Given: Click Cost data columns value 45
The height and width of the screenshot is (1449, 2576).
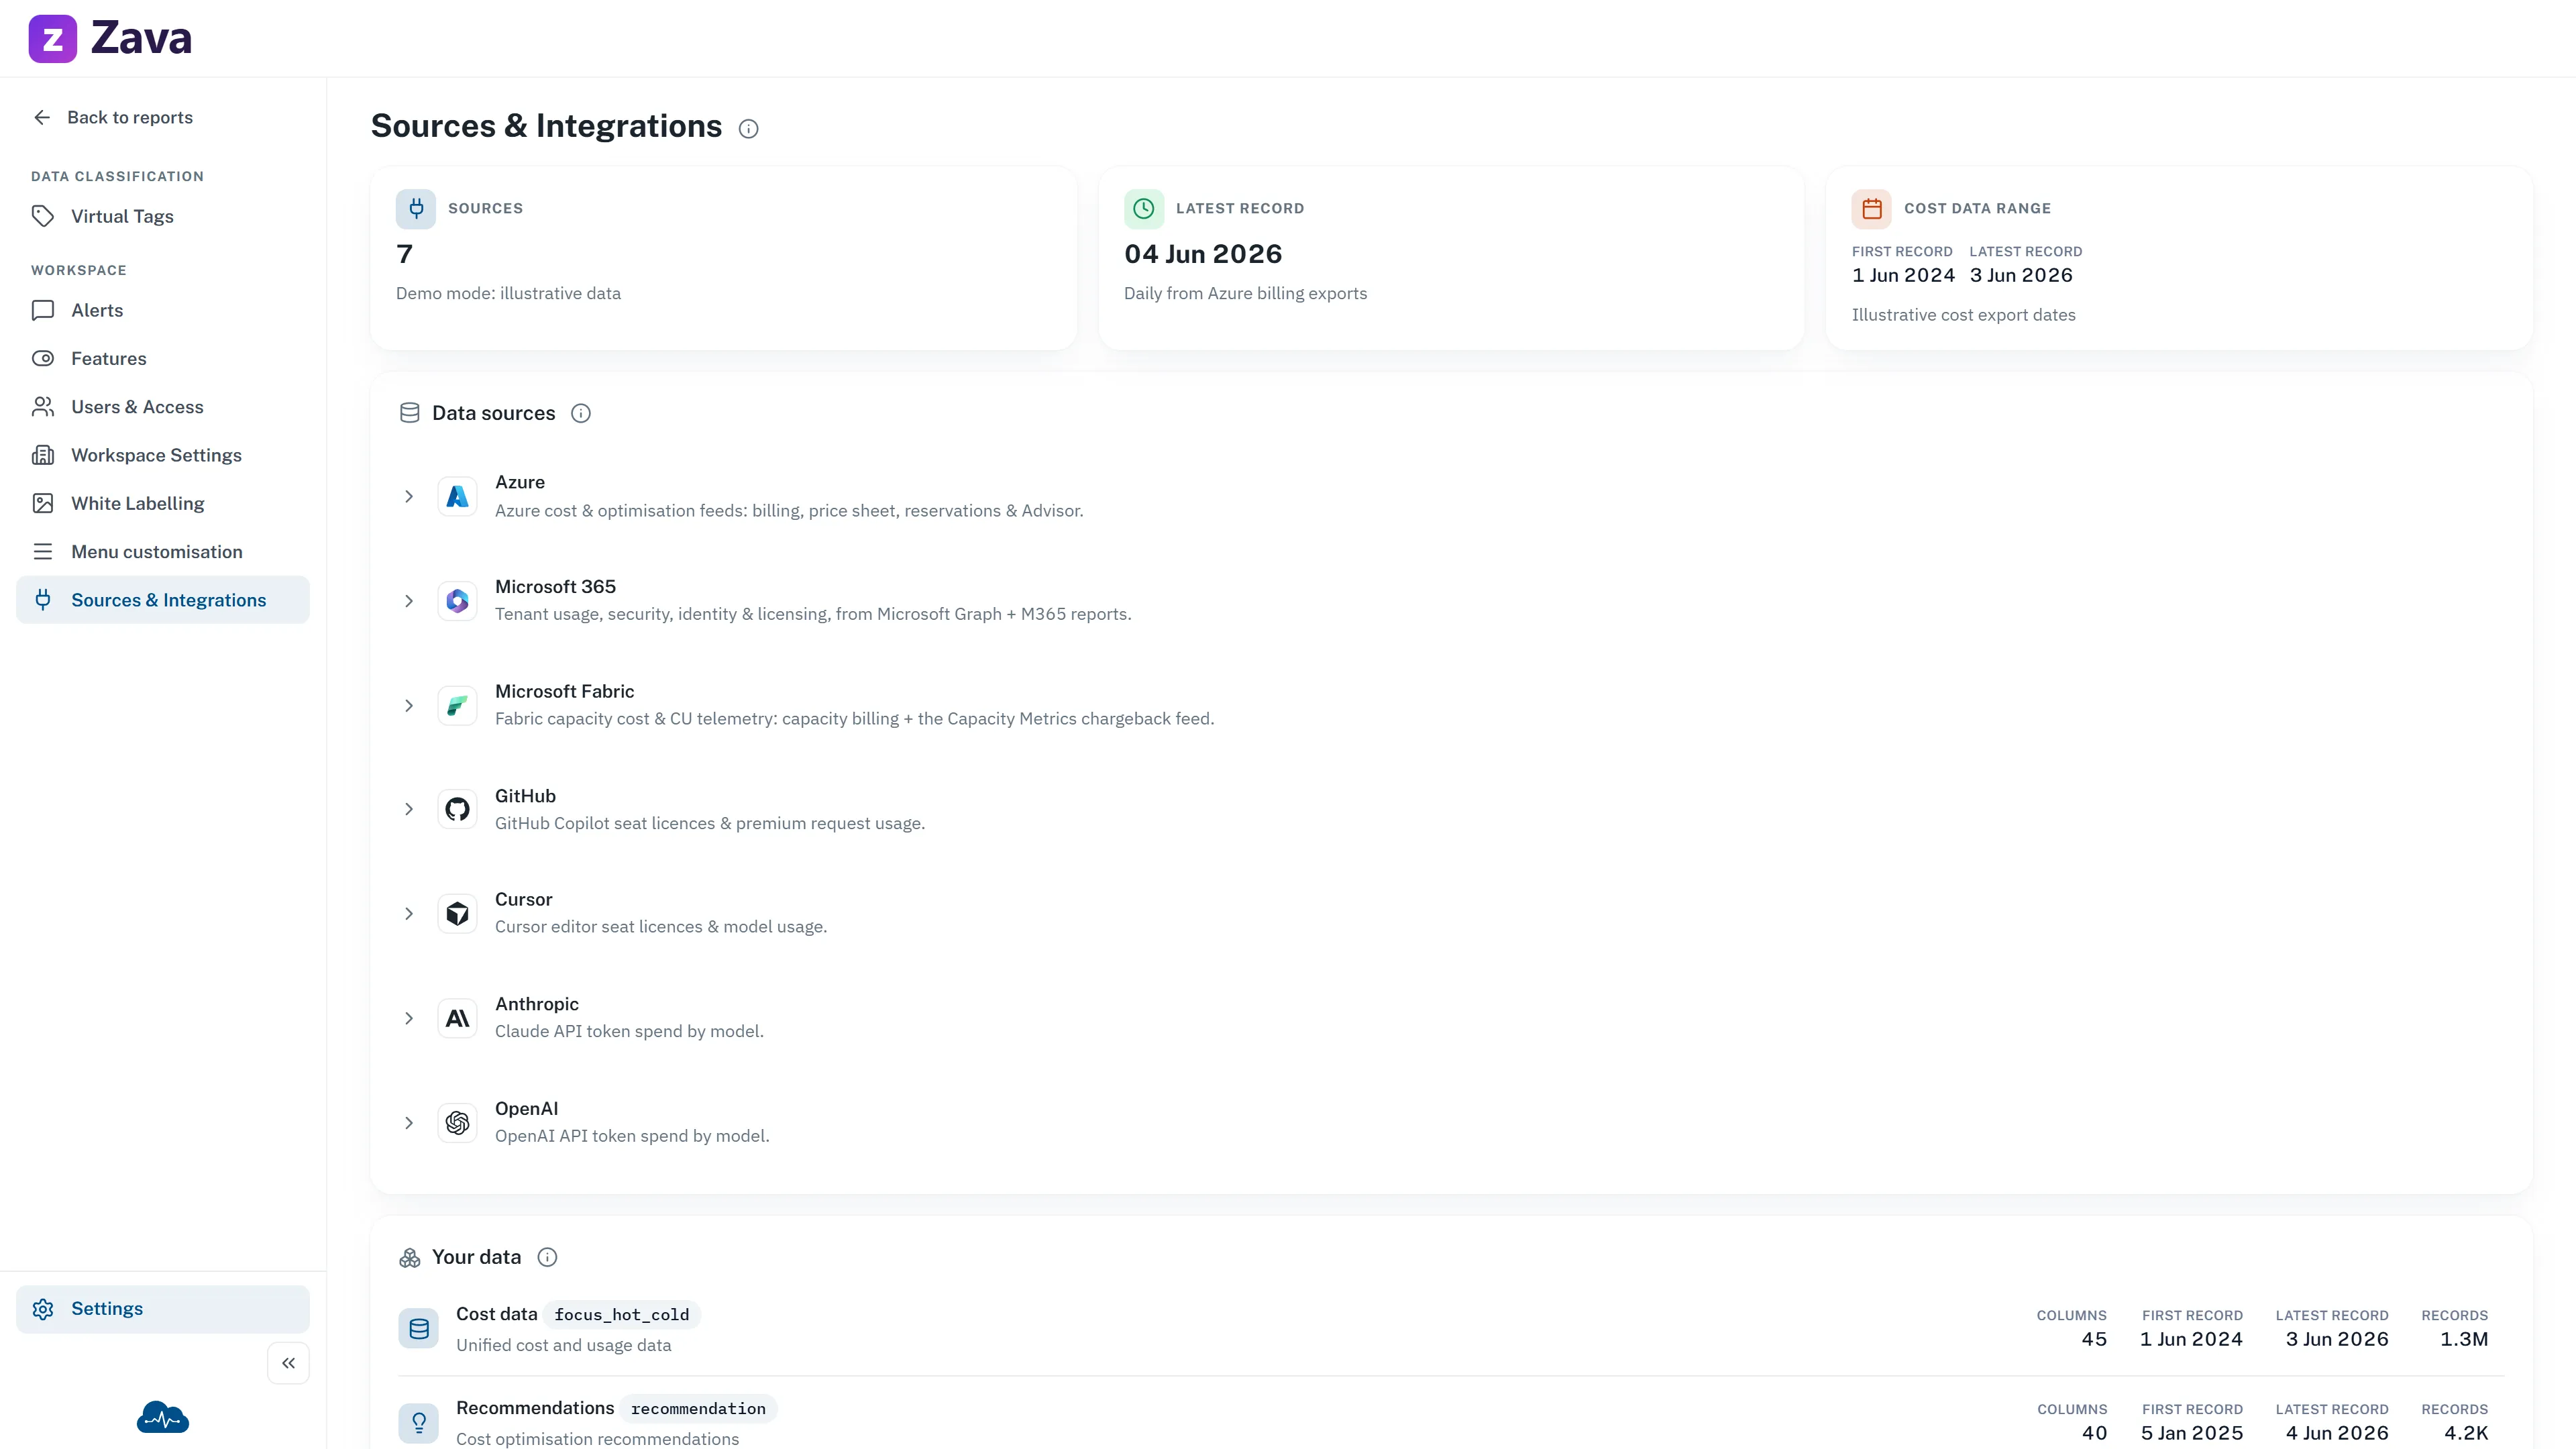Looking at the screenshot, I should coord(2094,1340).
